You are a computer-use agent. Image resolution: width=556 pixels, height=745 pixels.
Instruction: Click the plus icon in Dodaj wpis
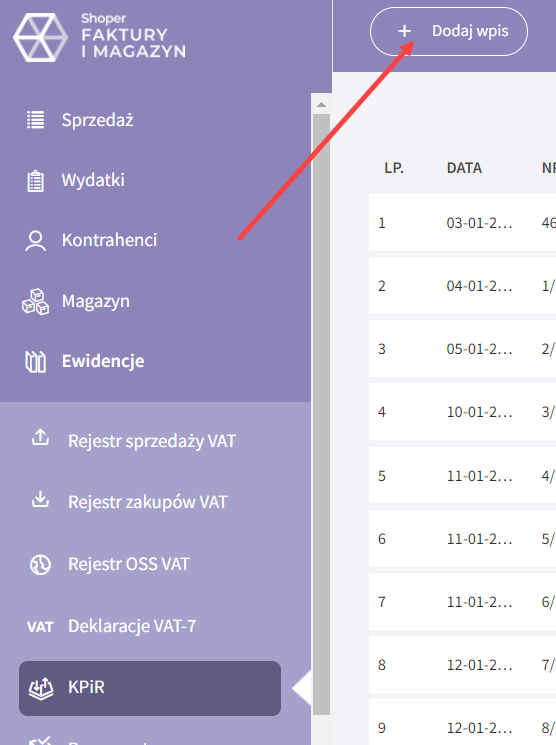tap(404, 31)
